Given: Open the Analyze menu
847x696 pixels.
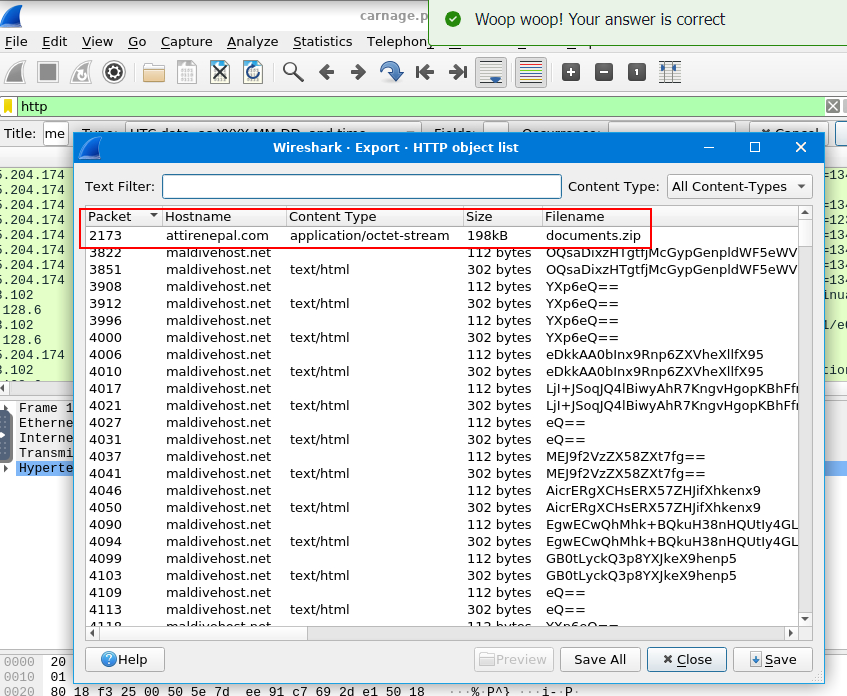Looking at the screenshot, I should (252, 41).
